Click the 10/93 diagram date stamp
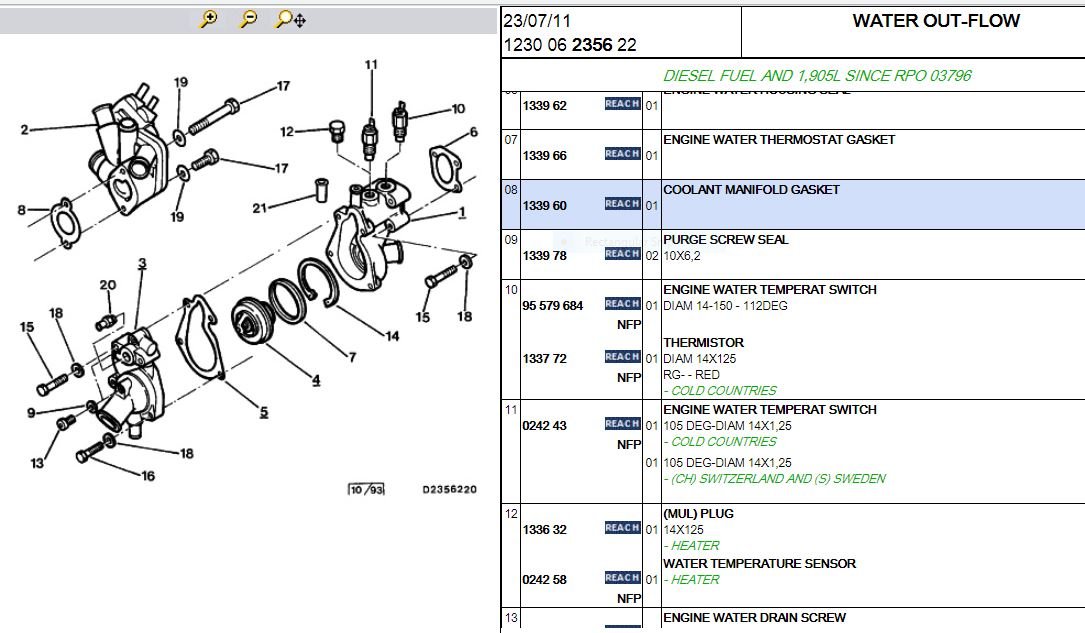This screenshot has width=1085, height=633. [366, 489]
